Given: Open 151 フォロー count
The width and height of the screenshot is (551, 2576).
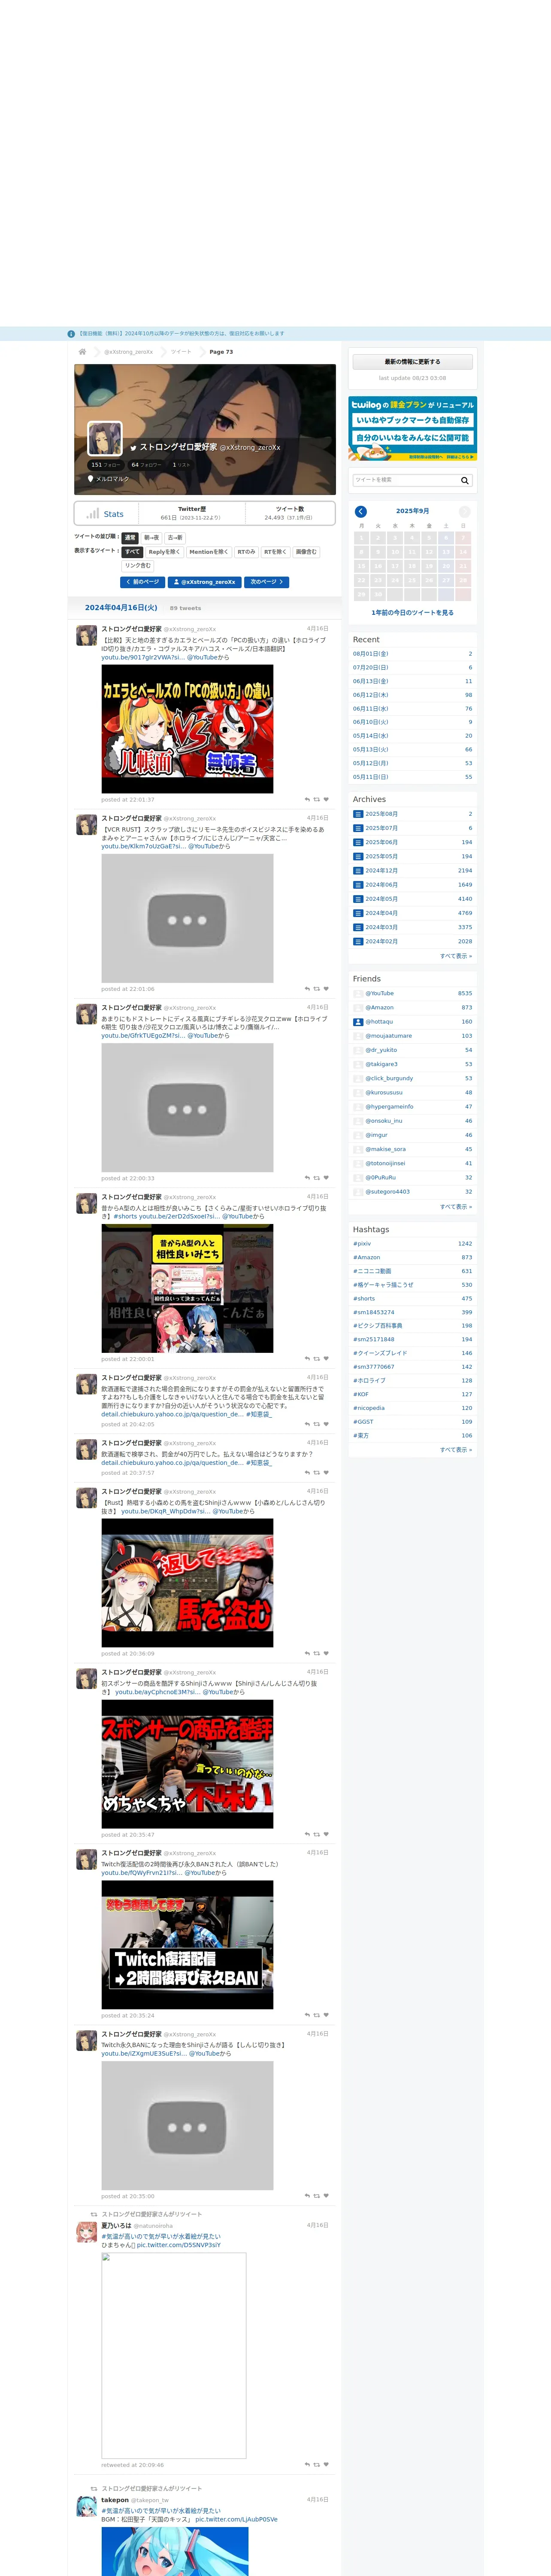Looking at the screenshot, I should coord(105,465).
